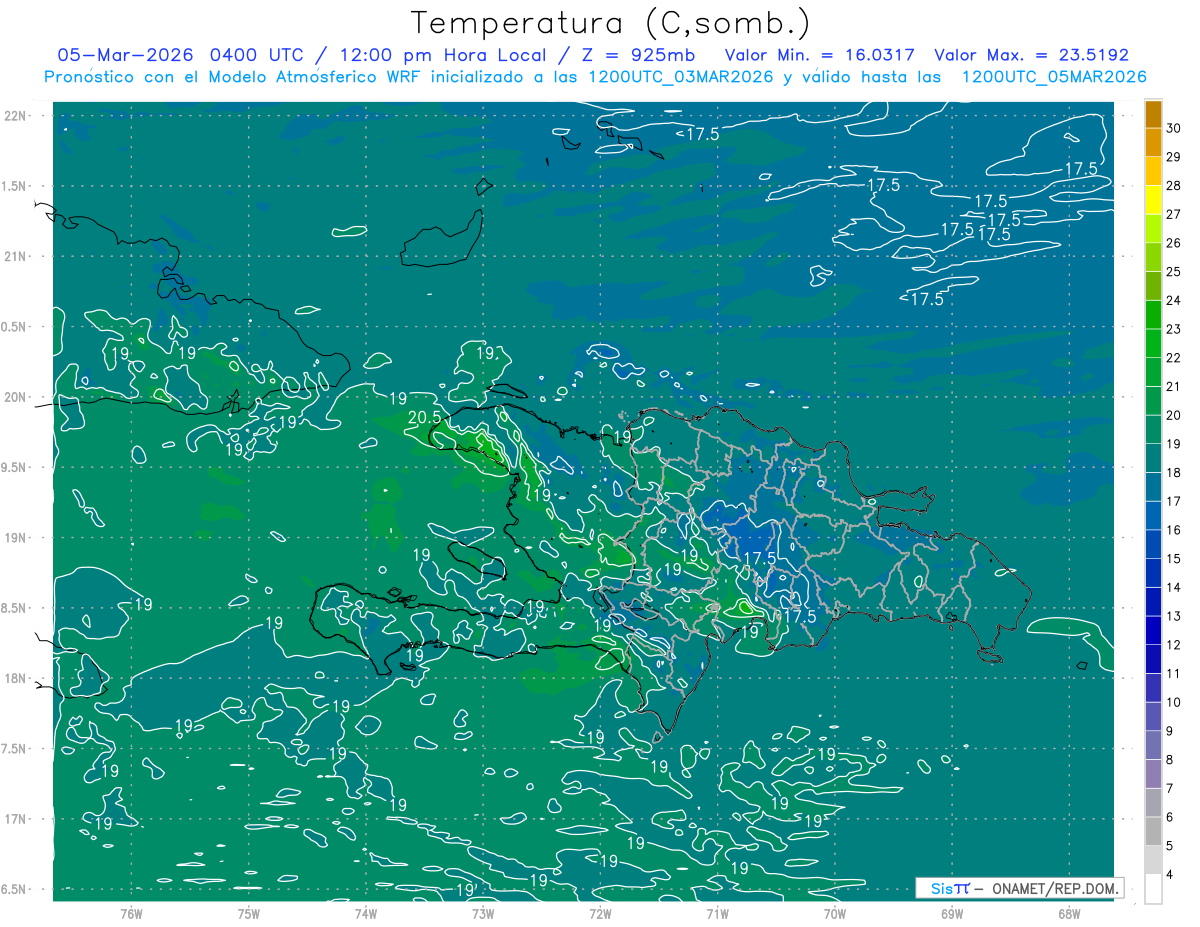Click the '76W' longitude axis label
The image size is (1200, 927).
pyautogui.click(x=131, y=913)
